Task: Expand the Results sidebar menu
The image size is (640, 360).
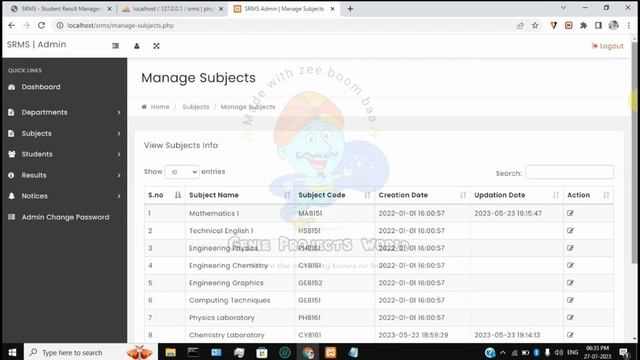Action: (119, 175)
